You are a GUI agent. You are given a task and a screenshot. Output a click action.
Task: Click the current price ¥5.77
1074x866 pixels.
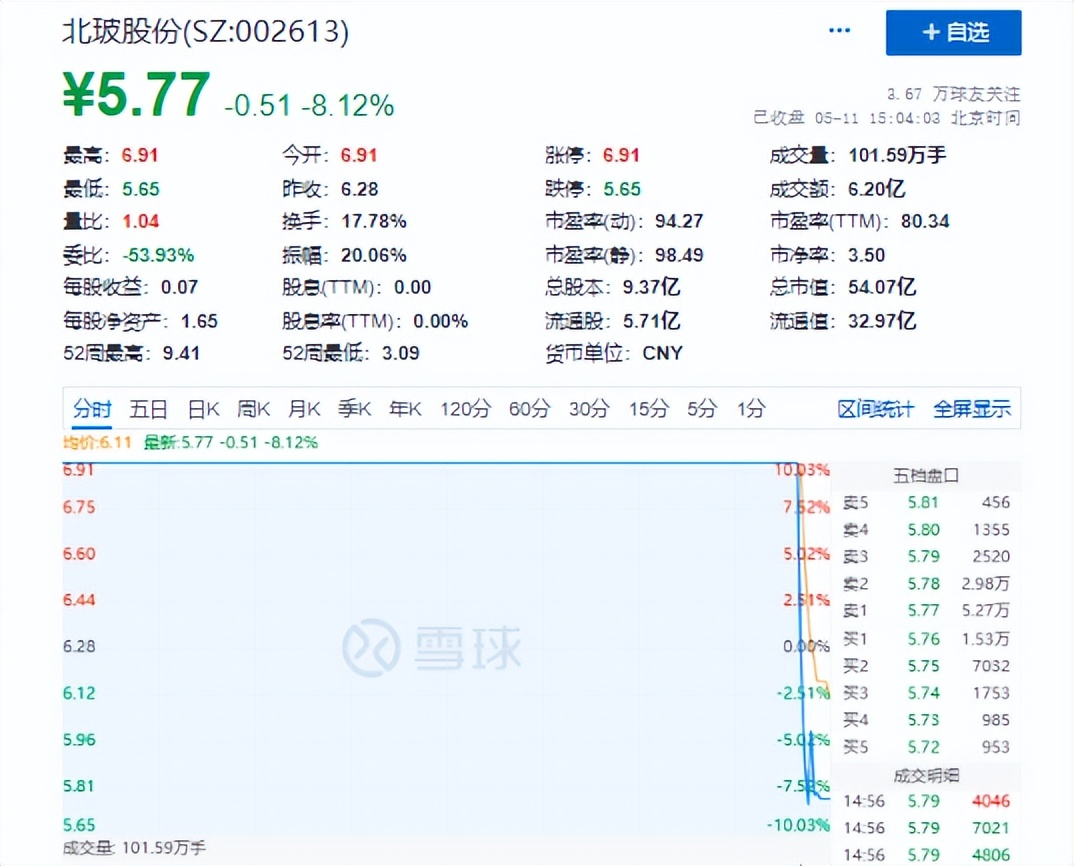tap(136, 95)
